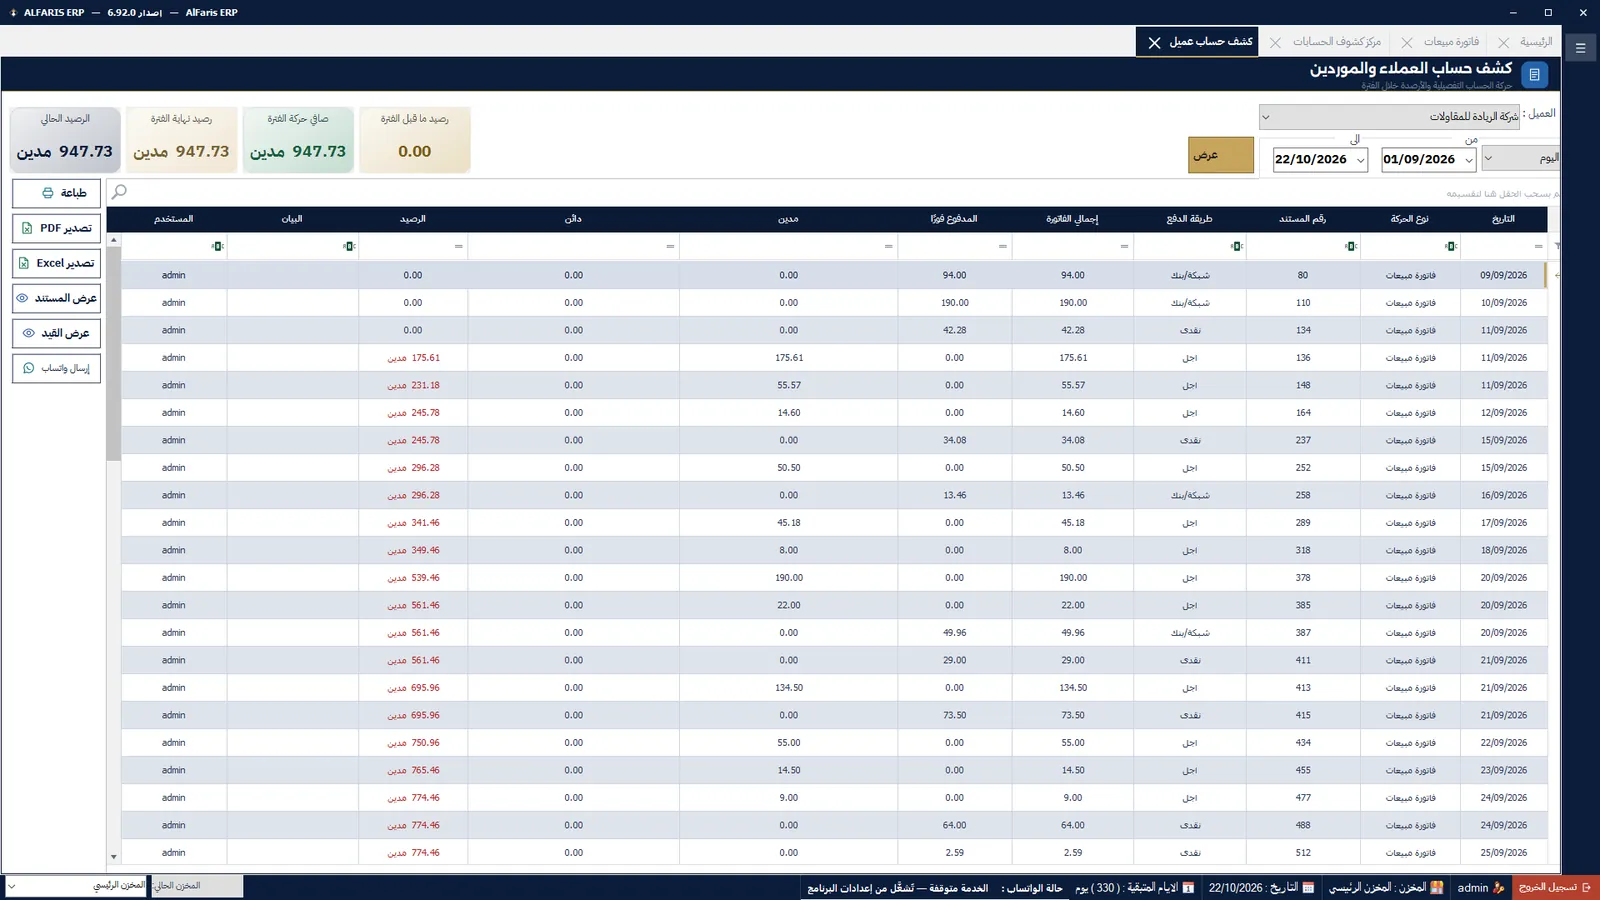Screen dimensions: 1600x900
Task: Select the row with document number 289
Action: click(834, 523)
